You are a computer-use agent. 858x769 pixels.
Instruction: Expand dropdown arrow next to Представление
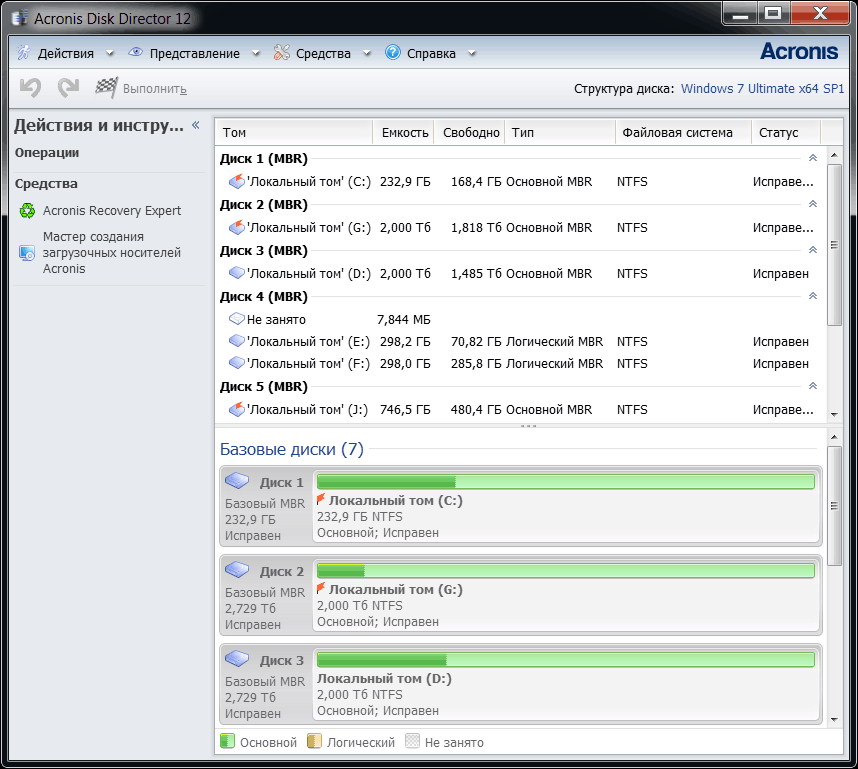[256, 53]
